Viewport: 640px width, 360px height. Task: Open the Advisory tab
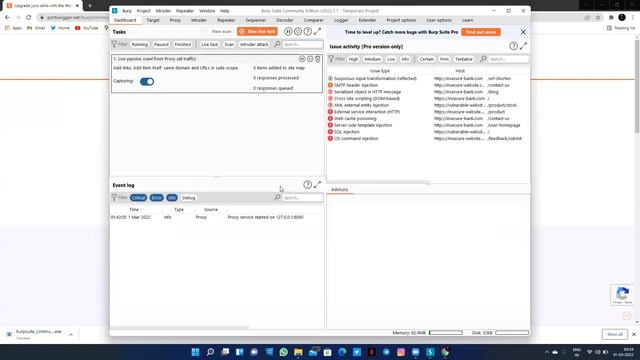[x=340, y=190]
